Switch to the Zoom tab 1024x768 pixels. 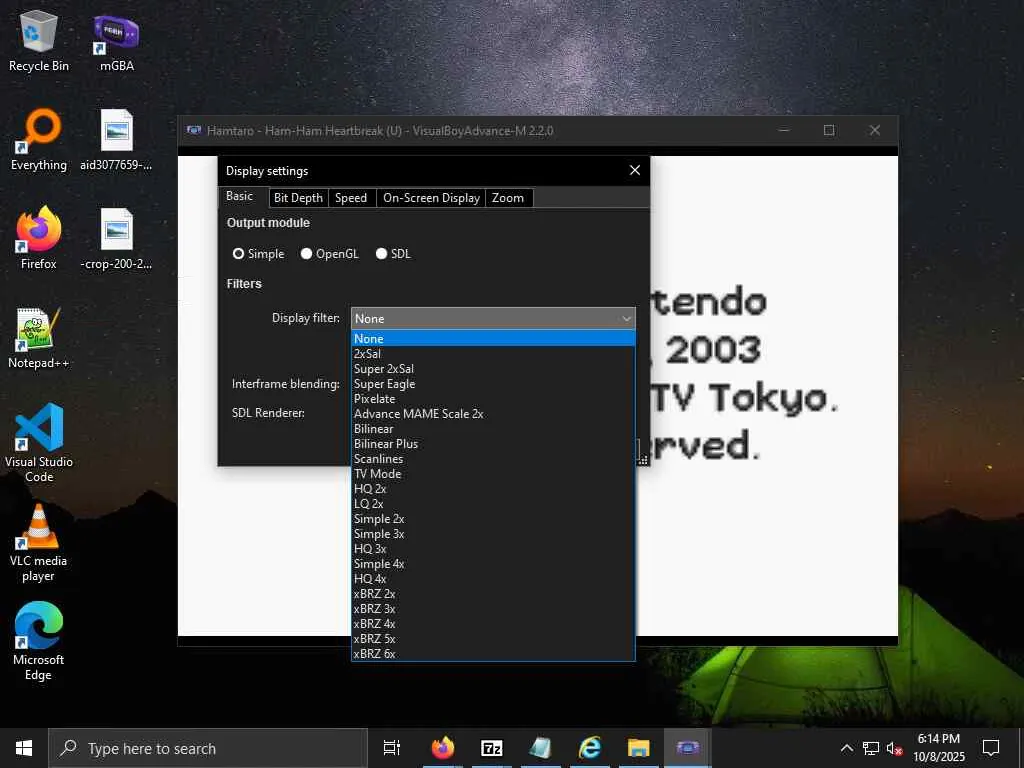508,198
